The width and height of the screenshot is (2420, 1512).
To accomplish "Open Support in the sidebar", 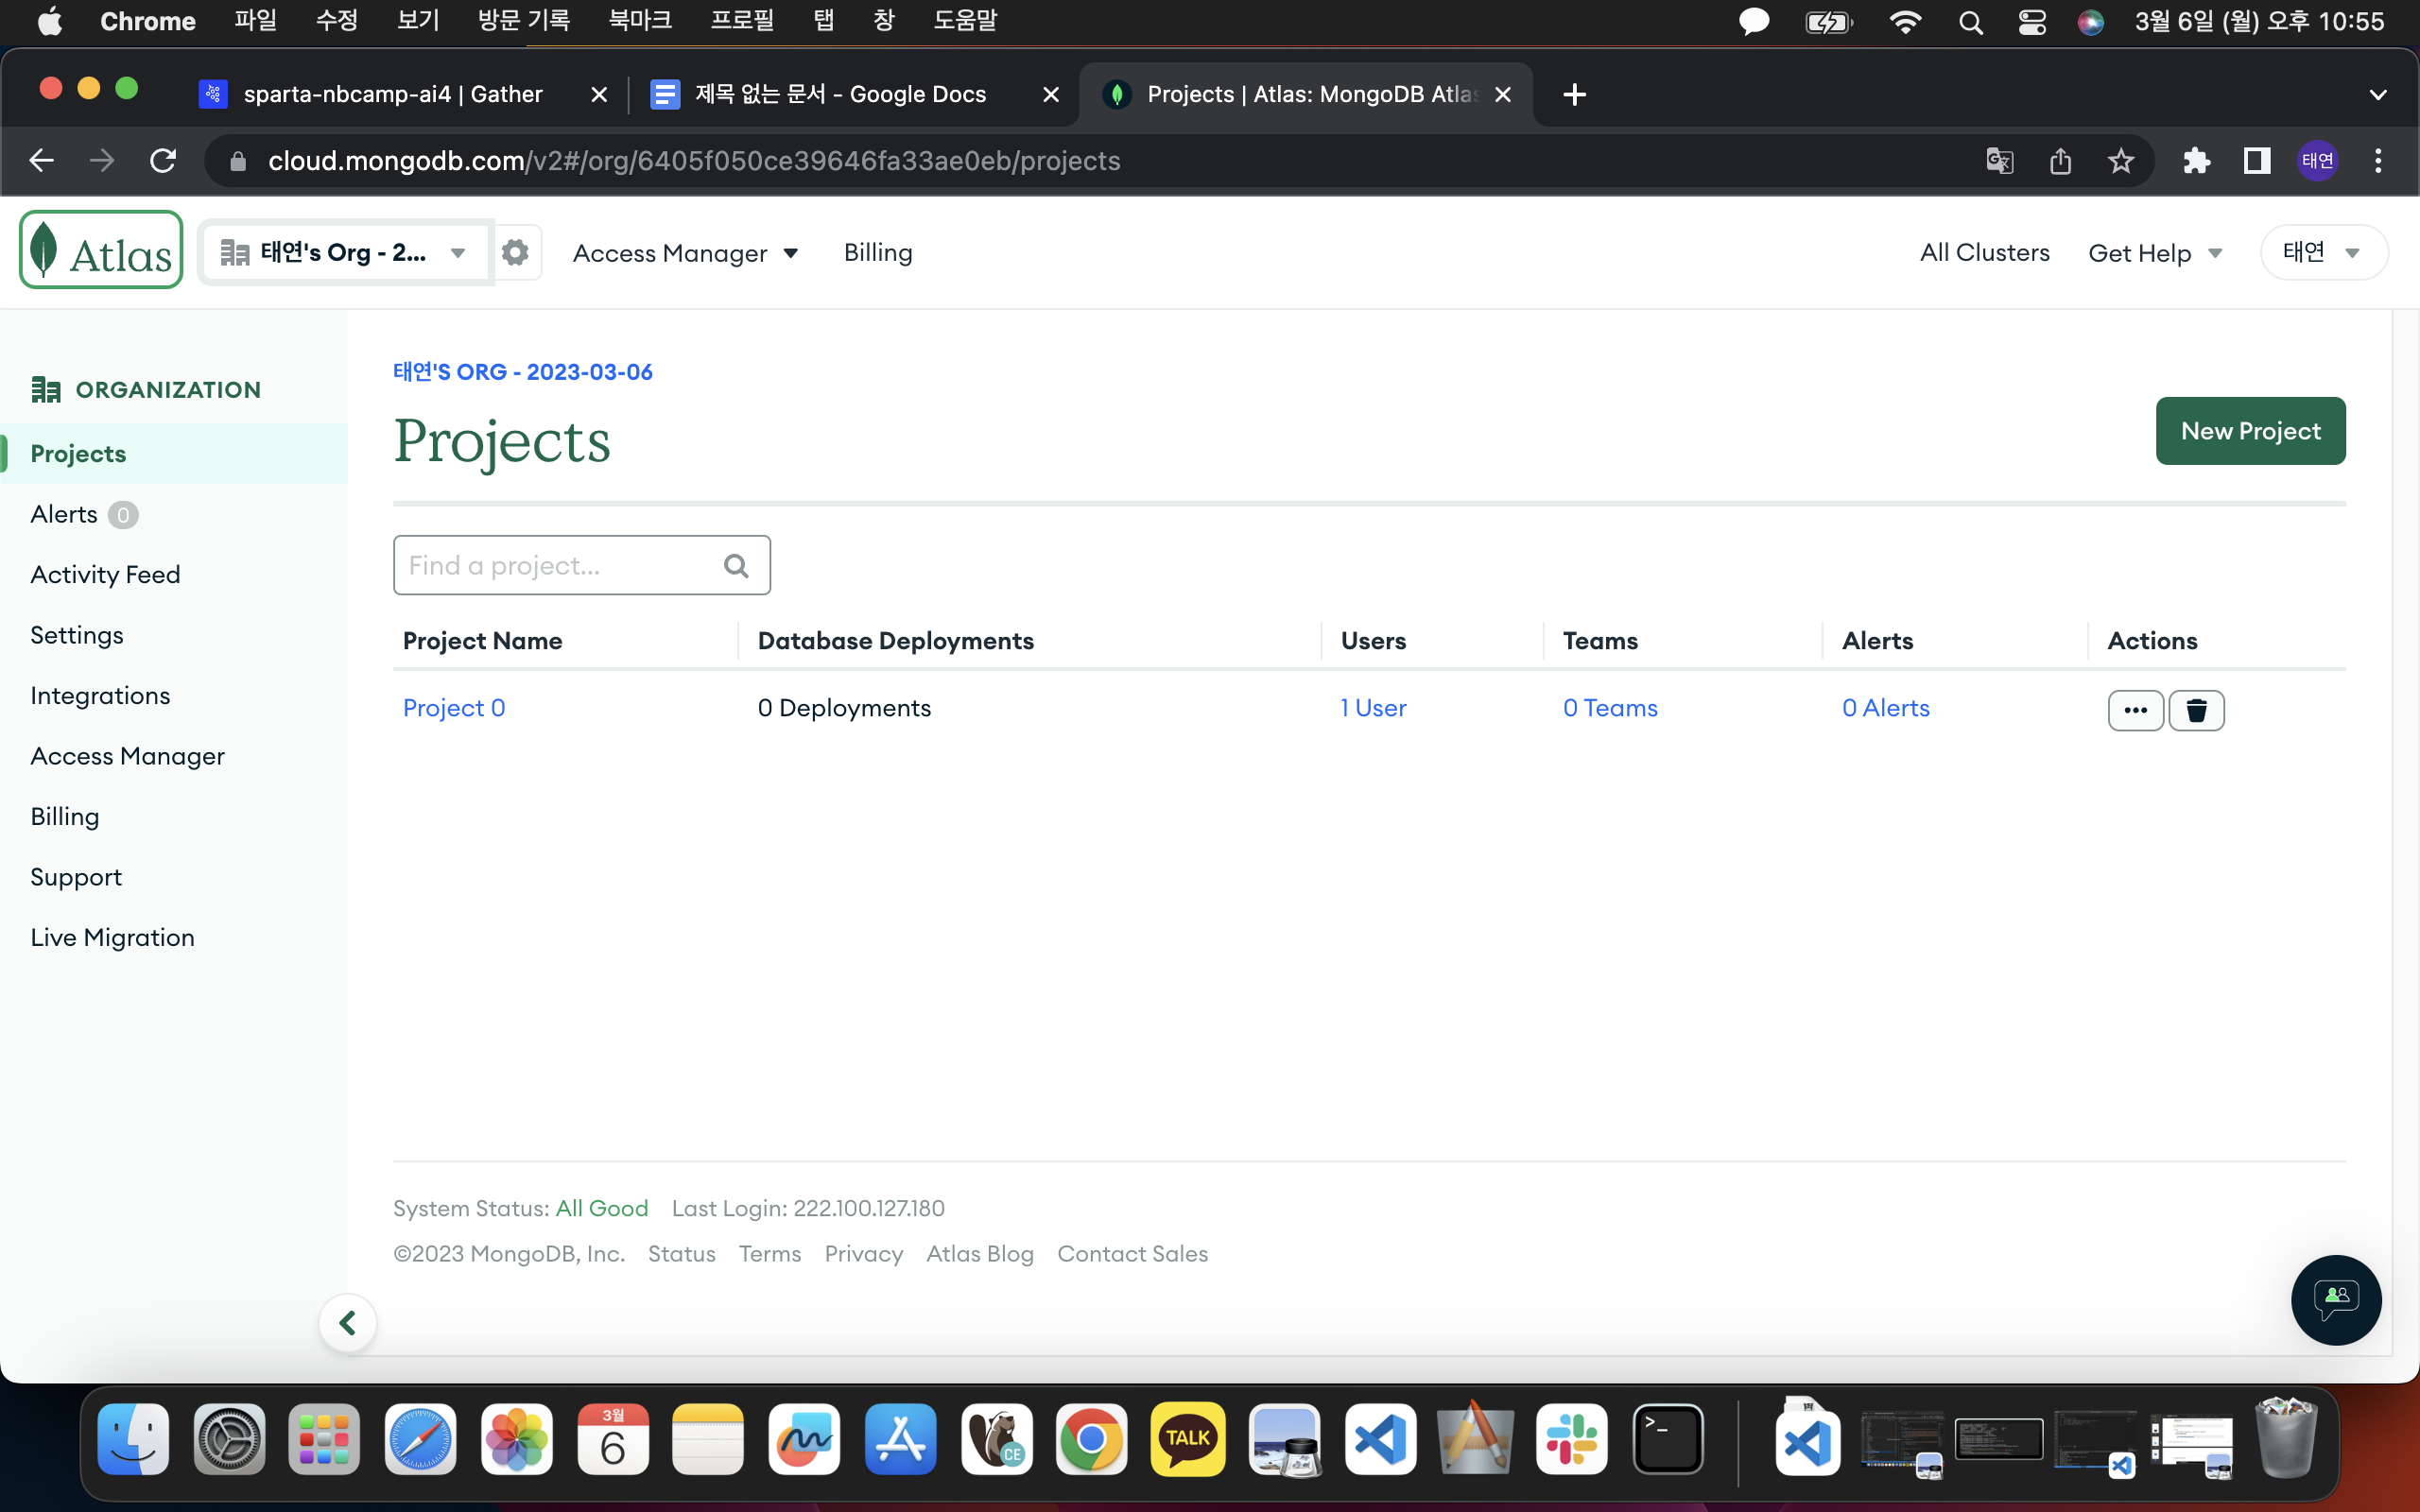I will coord(76,877).
